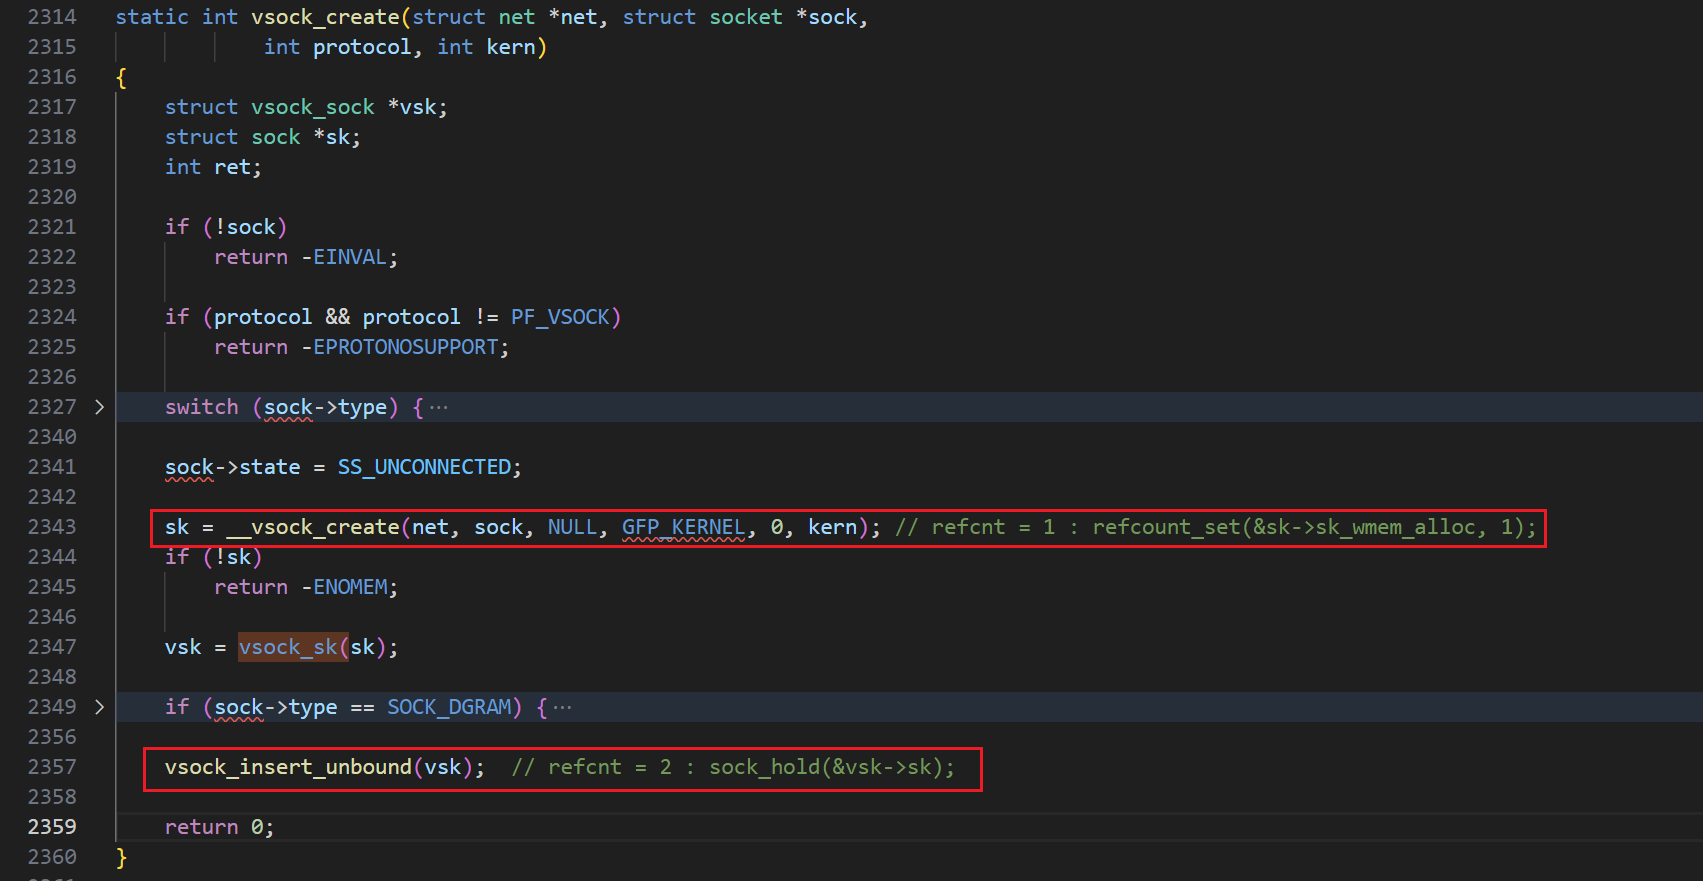Place cursor on SS_UNCONNECTED constant

point(424,467)
